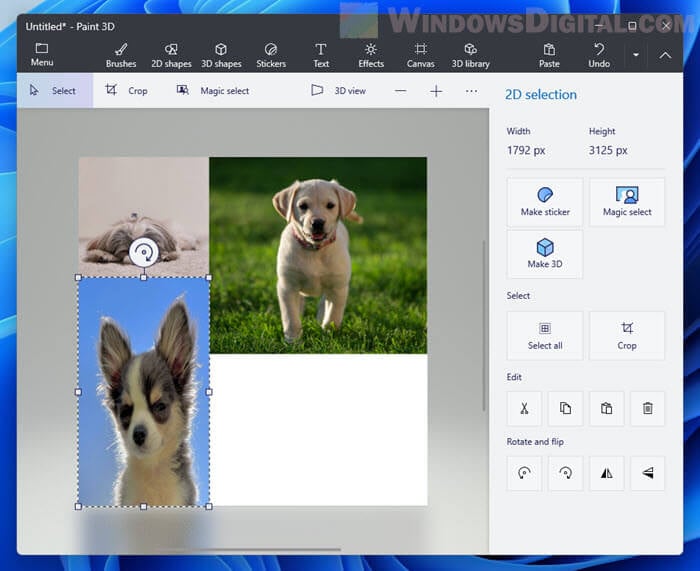Click the horizontal canvas scrollbar
This screenshot has height=571, width=700.
click(x=254, y=550)
